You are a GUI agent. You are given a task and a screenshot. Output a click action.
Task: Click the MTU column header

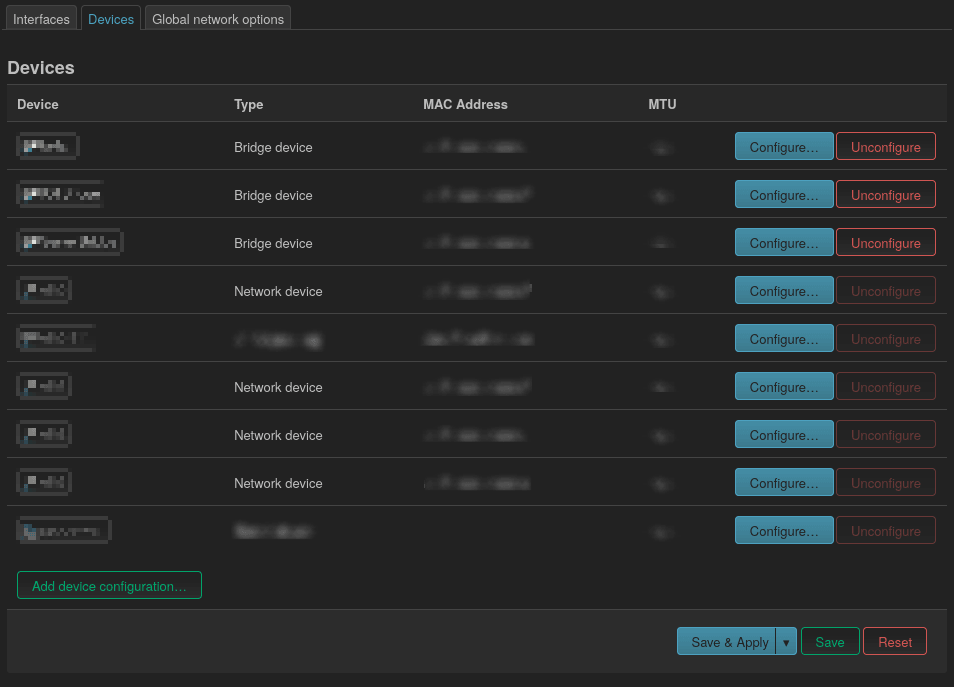point(662,104)
